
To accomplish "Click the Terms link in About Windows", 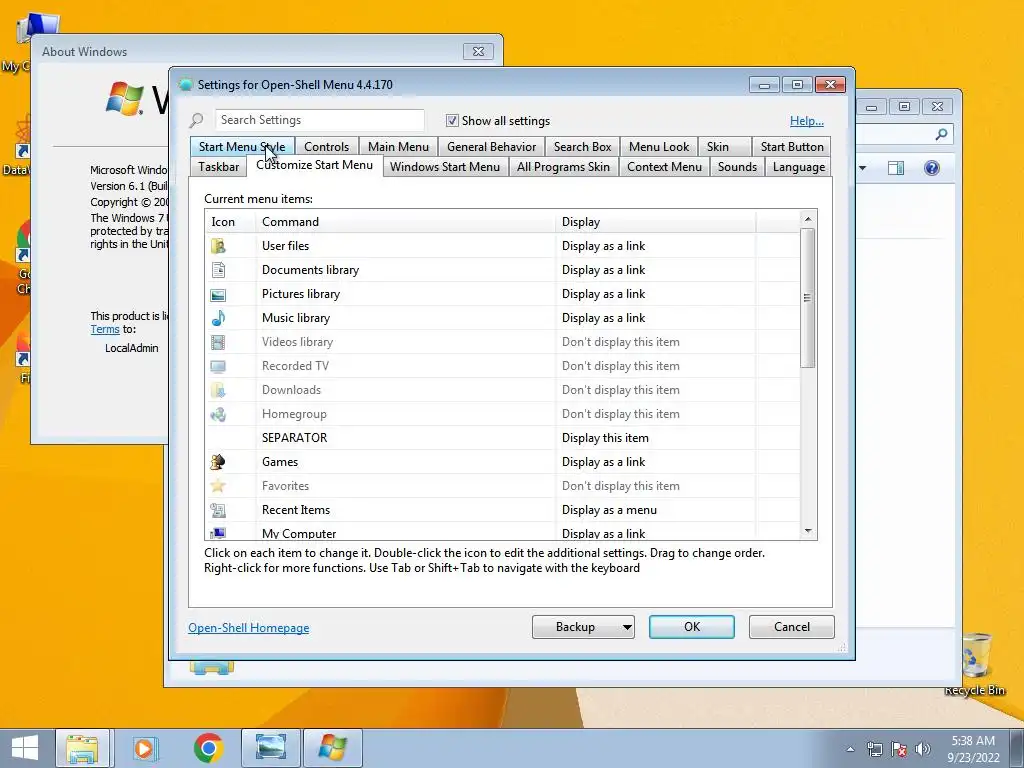I will tap(104, 329).
